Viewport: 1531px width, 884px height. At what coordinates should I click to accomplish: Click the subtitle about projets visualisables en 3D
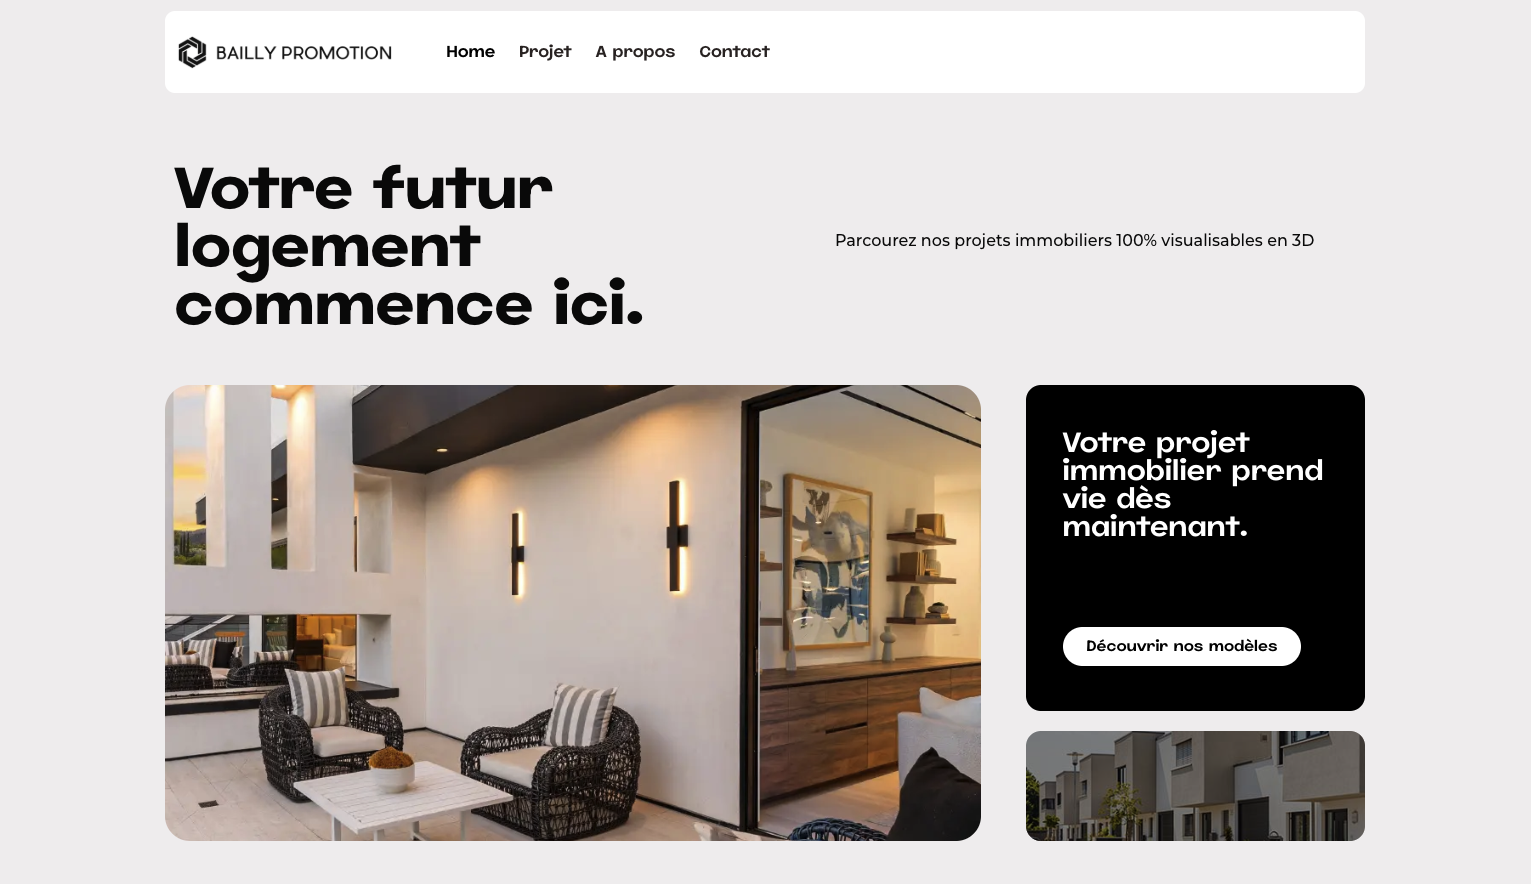click(x=1074, y=240)
